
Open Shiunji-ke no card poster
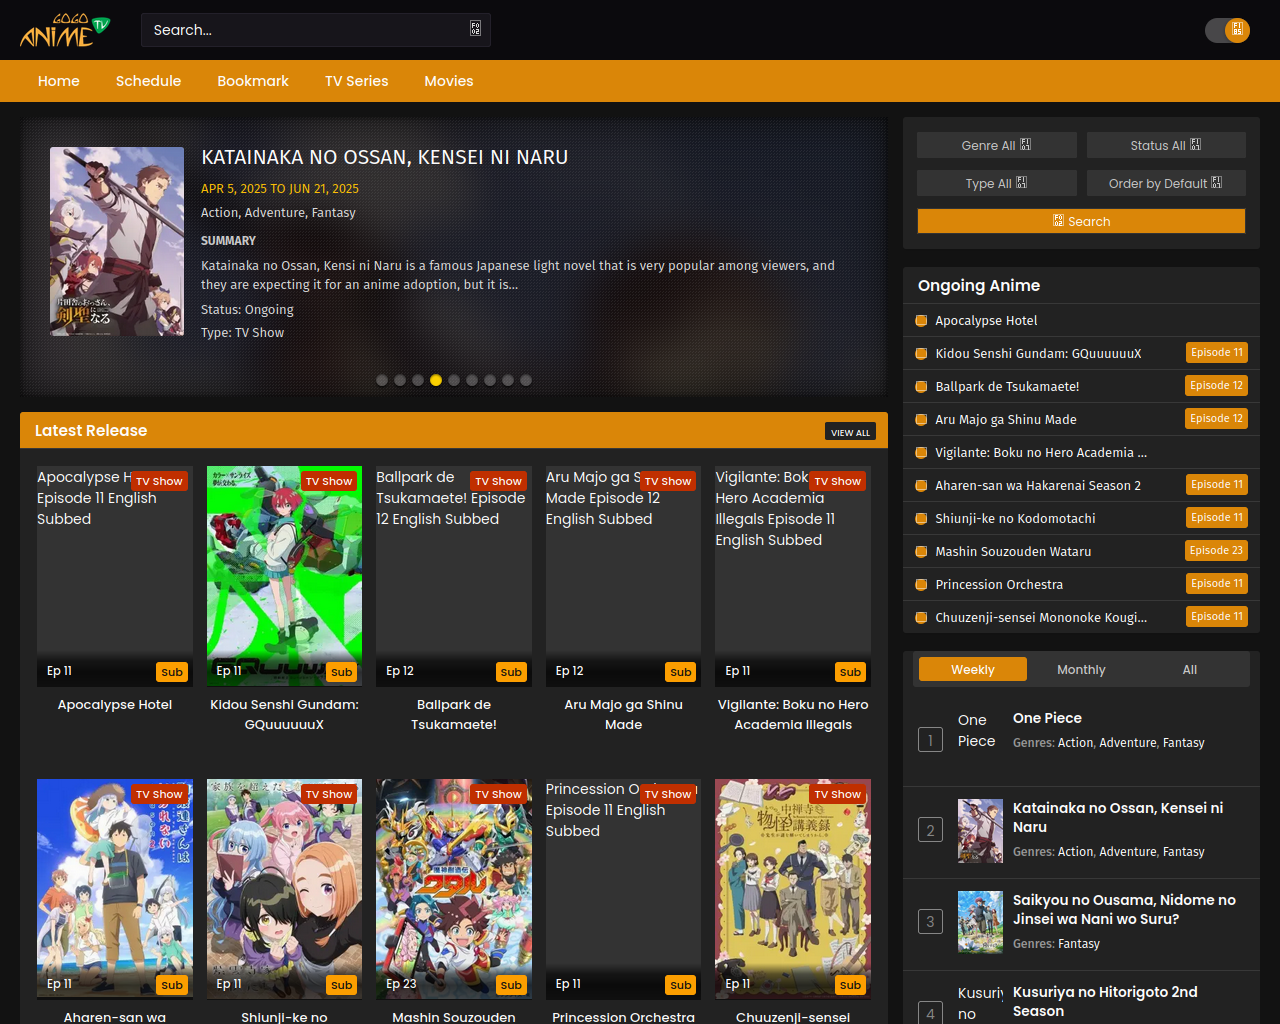click(x=285, y=889)
